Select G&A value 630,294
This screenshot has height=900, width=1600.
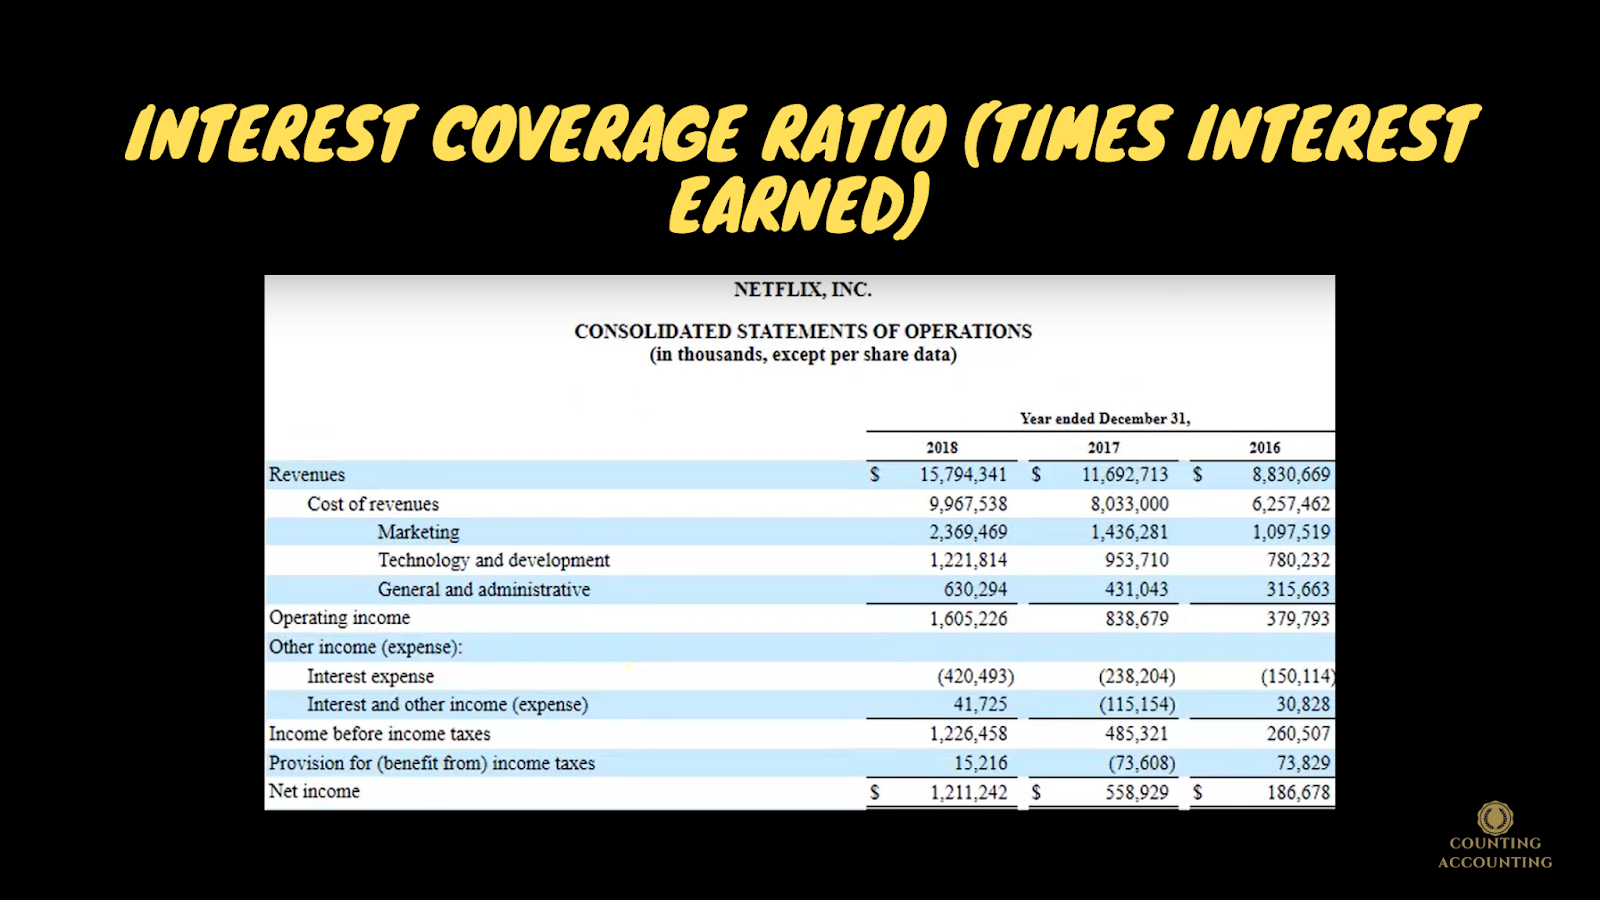click(x=975, y=590)
